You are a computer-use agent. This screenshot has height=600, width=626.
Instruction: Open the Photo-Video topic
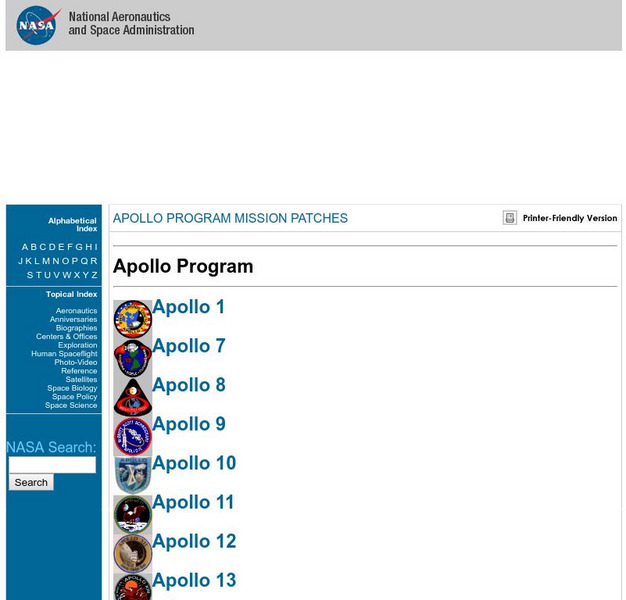pos(76,362)
